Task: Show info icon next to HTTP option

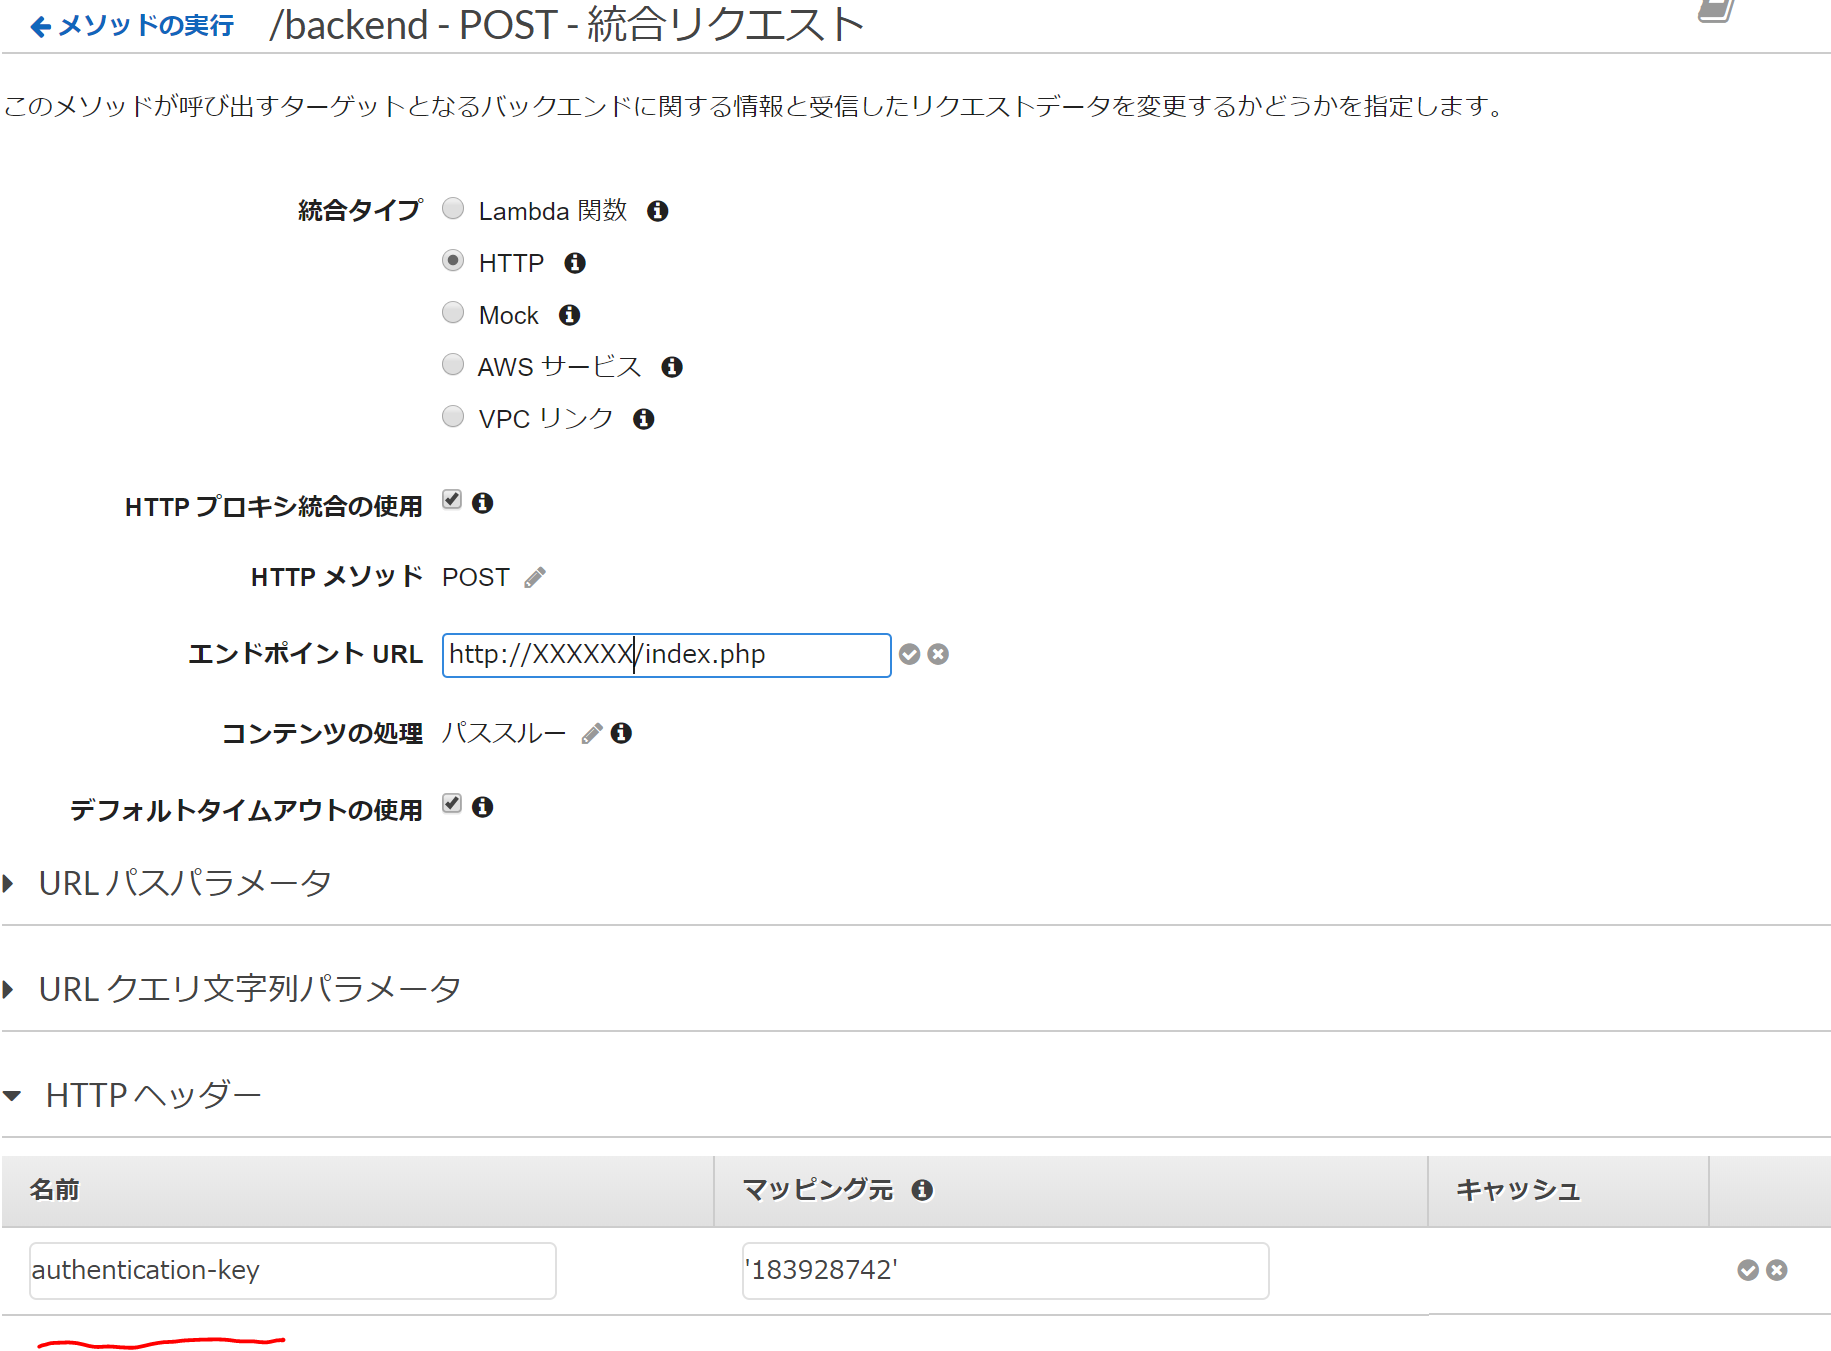Action: (575, 263)
